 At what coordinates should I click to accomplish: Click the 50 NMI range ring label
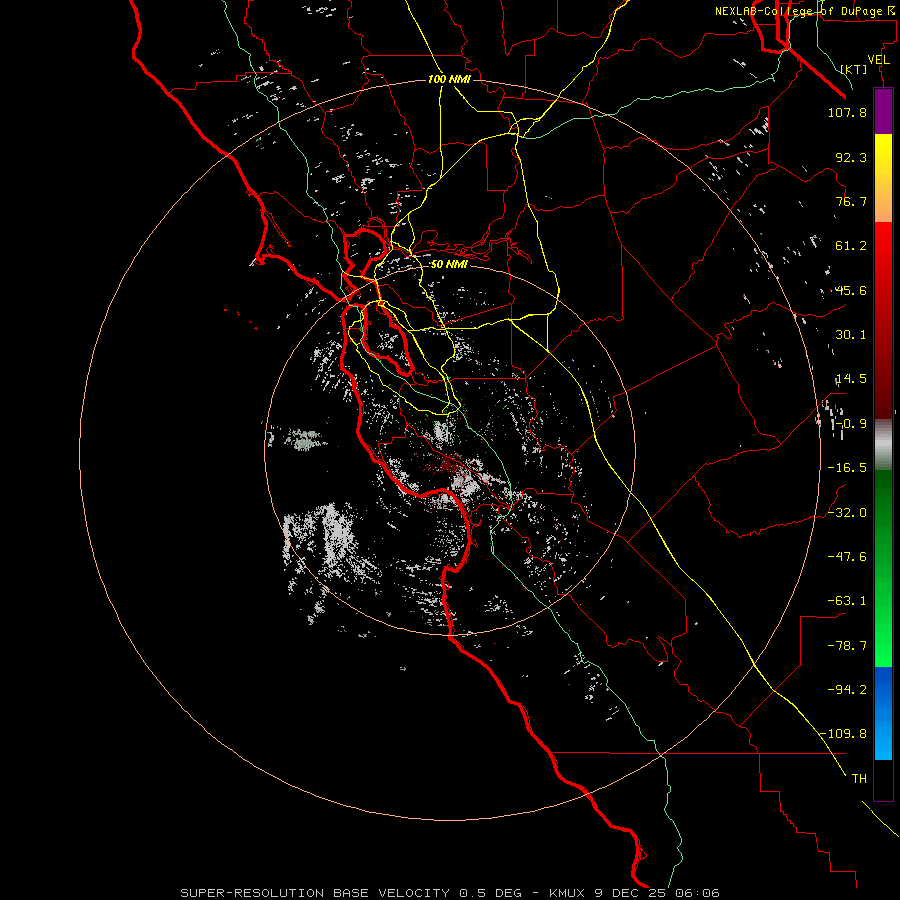pyautogui.click(x=449, y=265)
